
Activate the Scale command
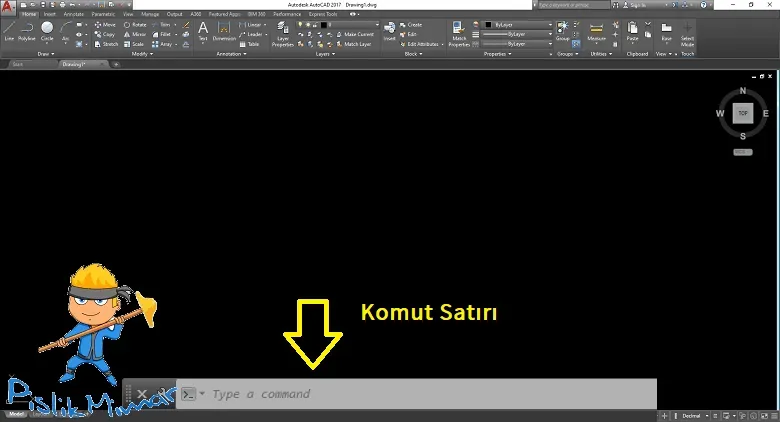pos(134,44)
